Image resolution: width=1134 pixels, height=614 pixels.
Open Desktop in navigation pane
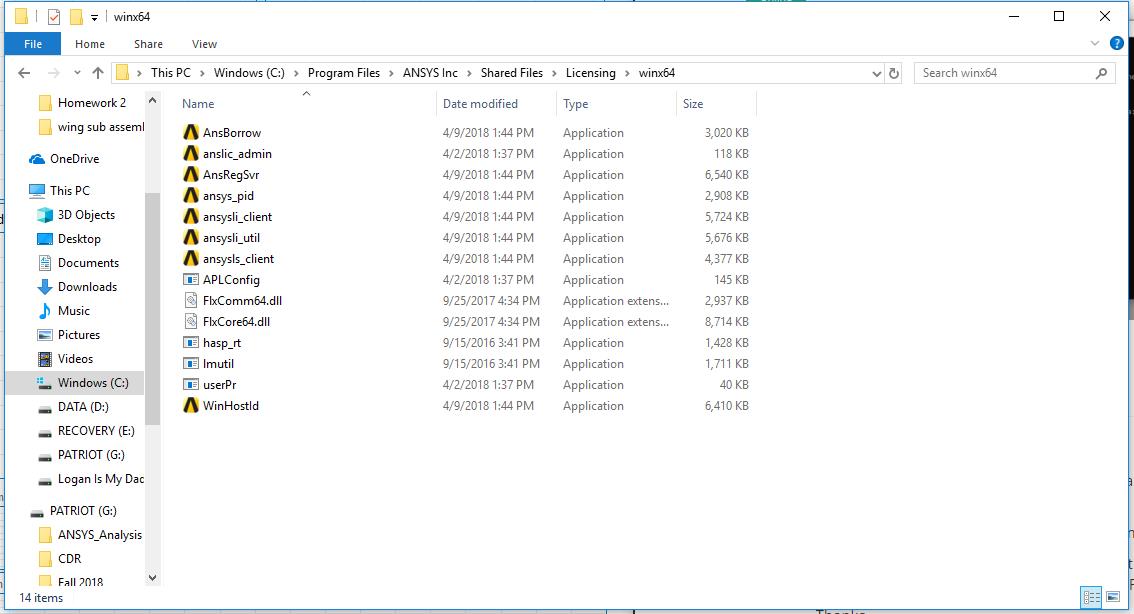tap(79, 239)
